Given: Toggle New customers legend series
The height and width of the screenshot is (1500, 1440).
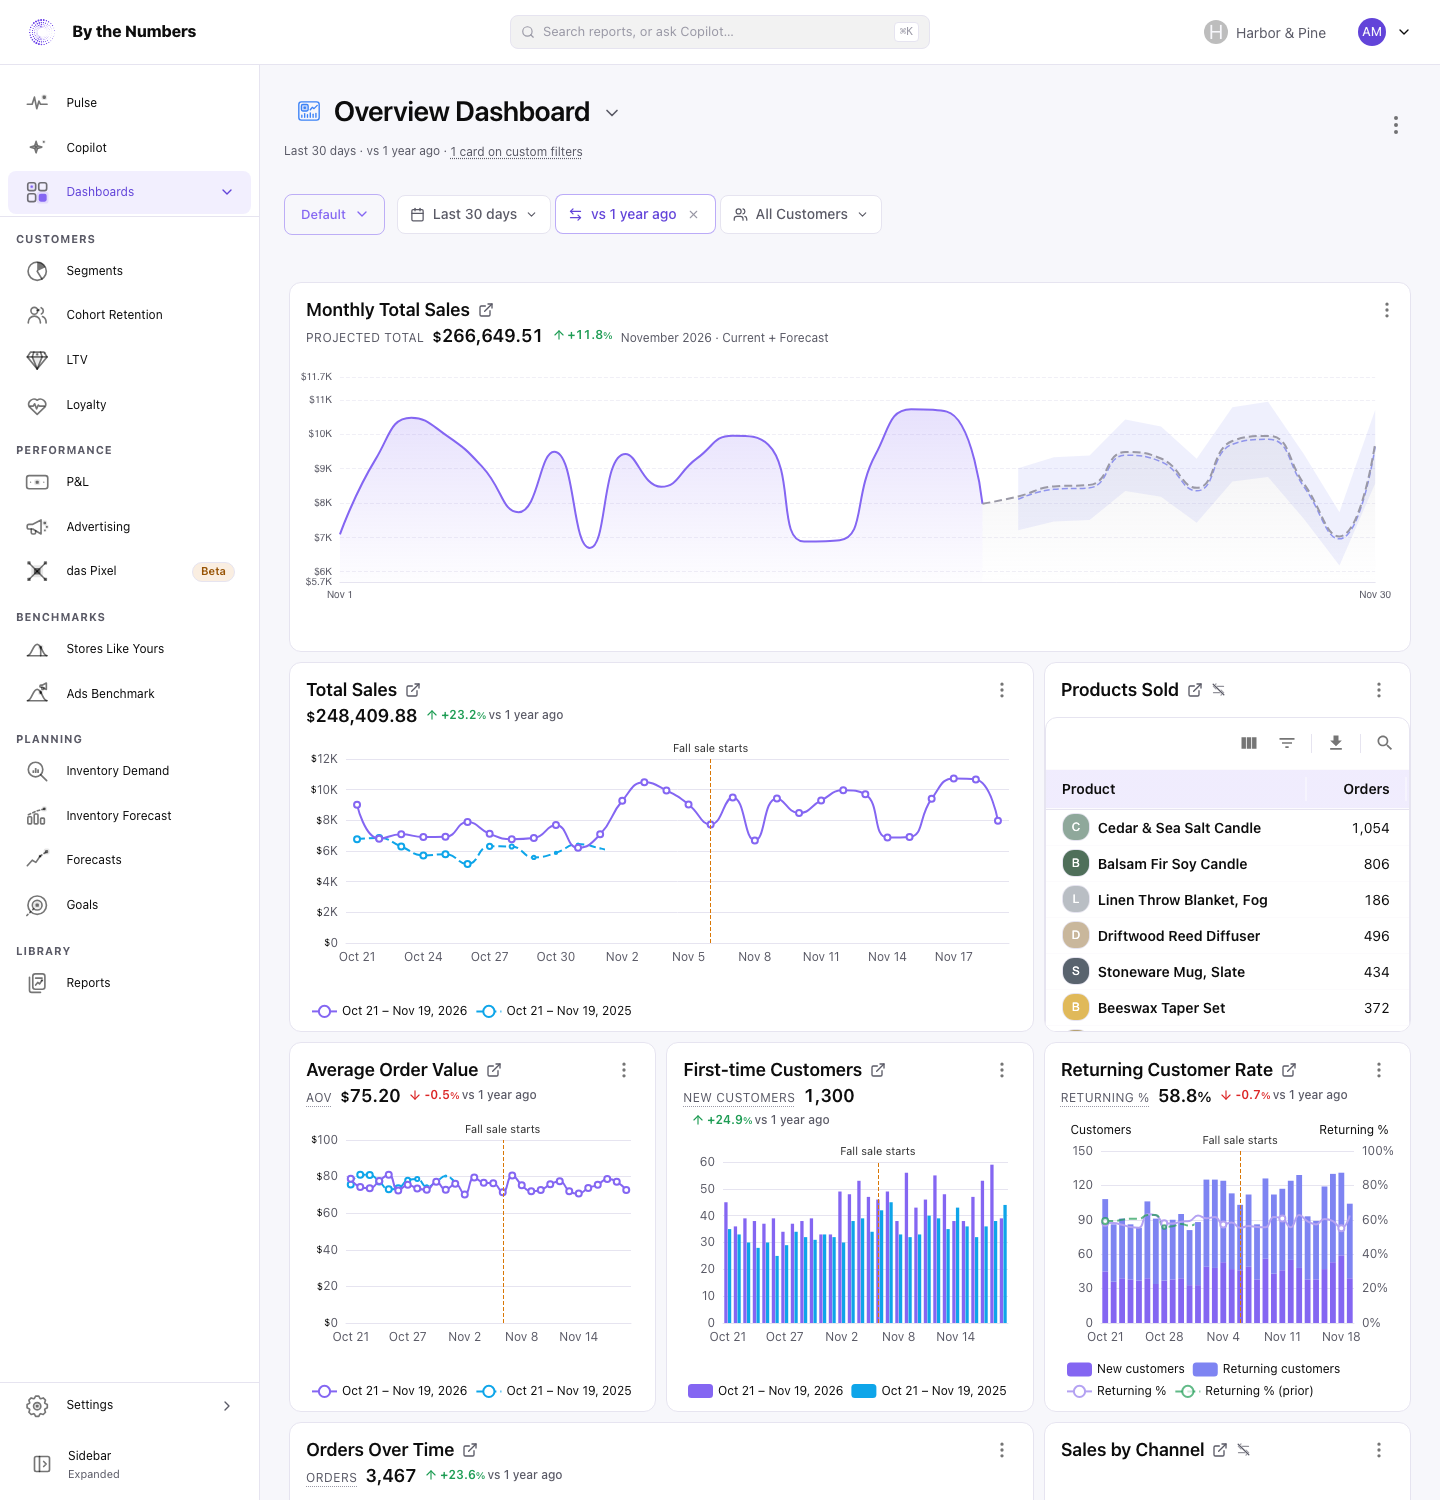Looking at the screenshot, I should [1126, 1369].
